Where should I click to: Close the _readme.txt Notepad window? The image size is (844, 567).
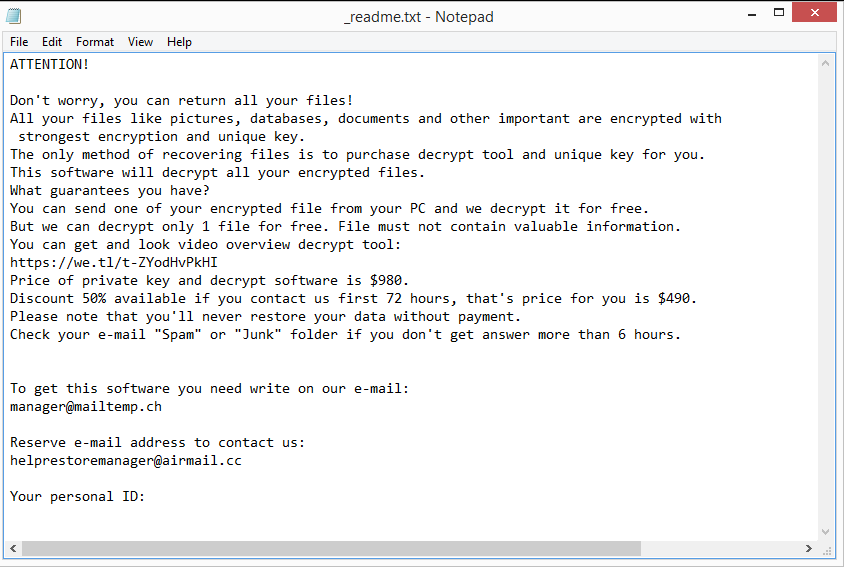[814, 13]
